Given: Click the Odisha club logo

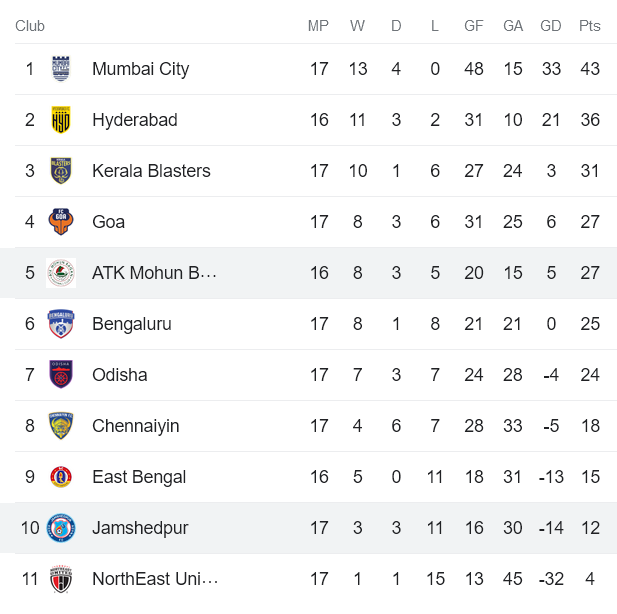Looking at the screenshot, I should point(61,375).
